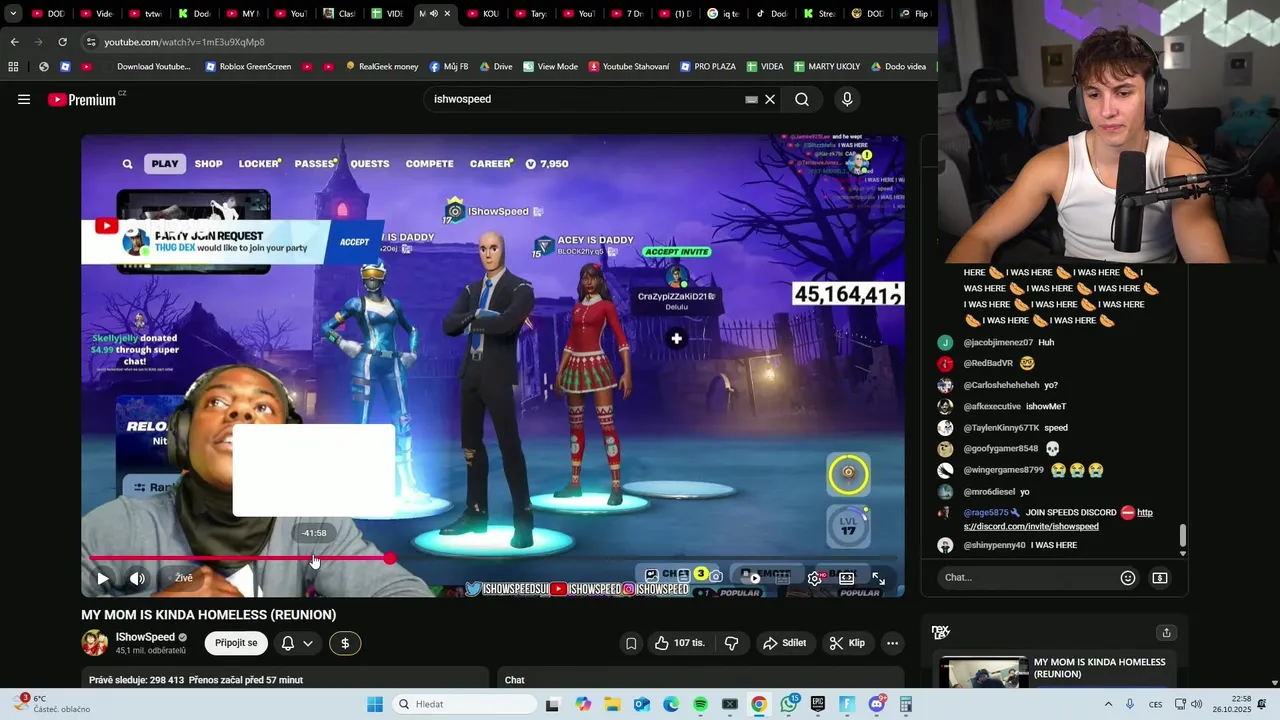Viewport: 1280px width, 720px height.
Task: Open on-screen keyboard icon in search box
Action: 751,99
